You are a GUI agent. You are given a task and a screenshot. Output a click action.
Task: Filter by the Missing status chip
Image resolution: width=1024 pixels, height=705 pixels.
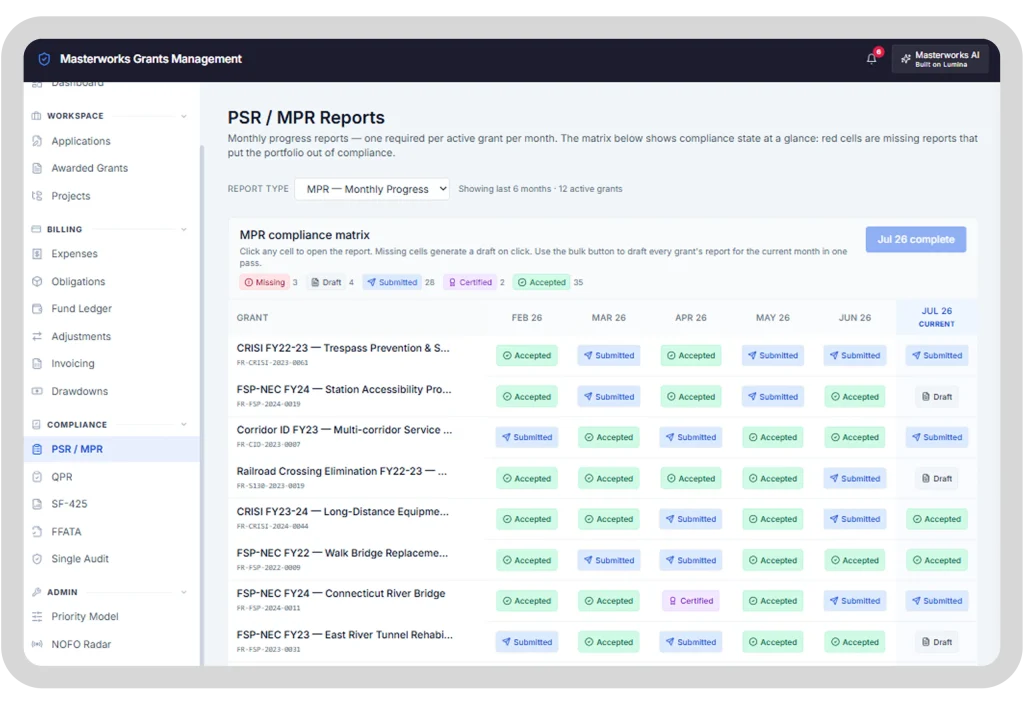(x=264, y=282)
